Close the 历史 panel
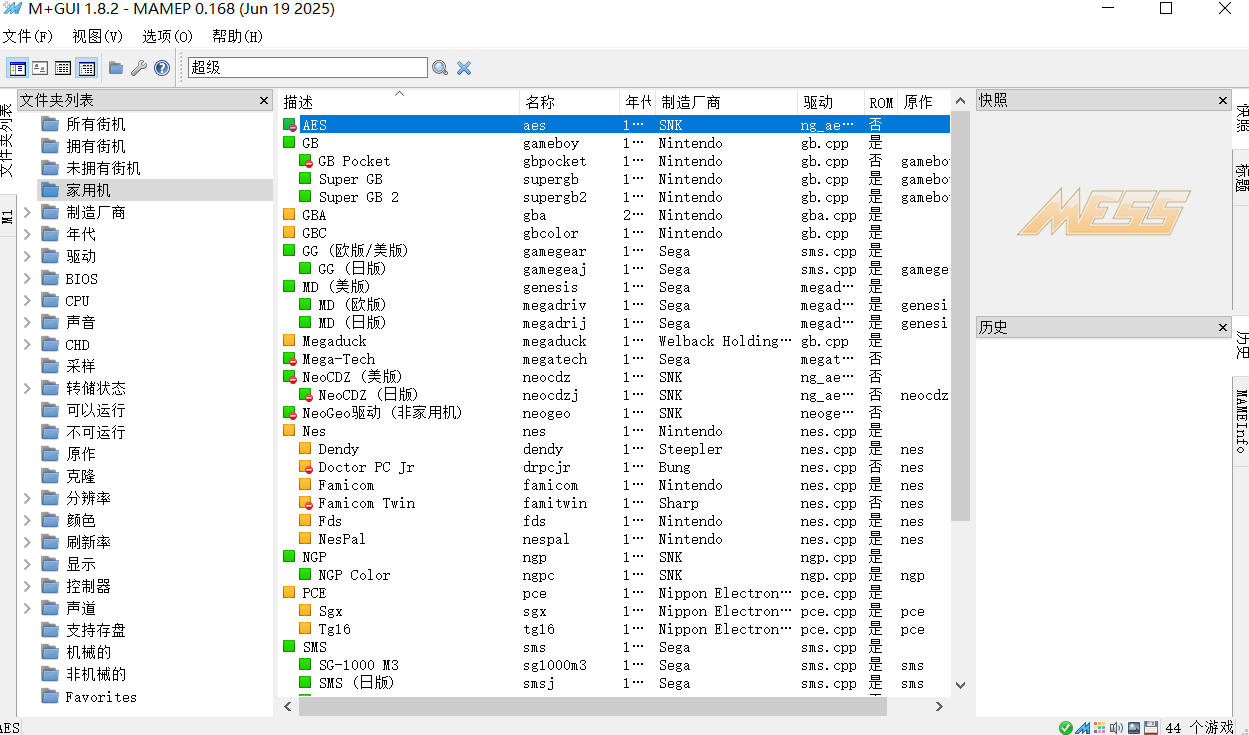Viewport: 1249px width, 735px height. point(1223,327)
